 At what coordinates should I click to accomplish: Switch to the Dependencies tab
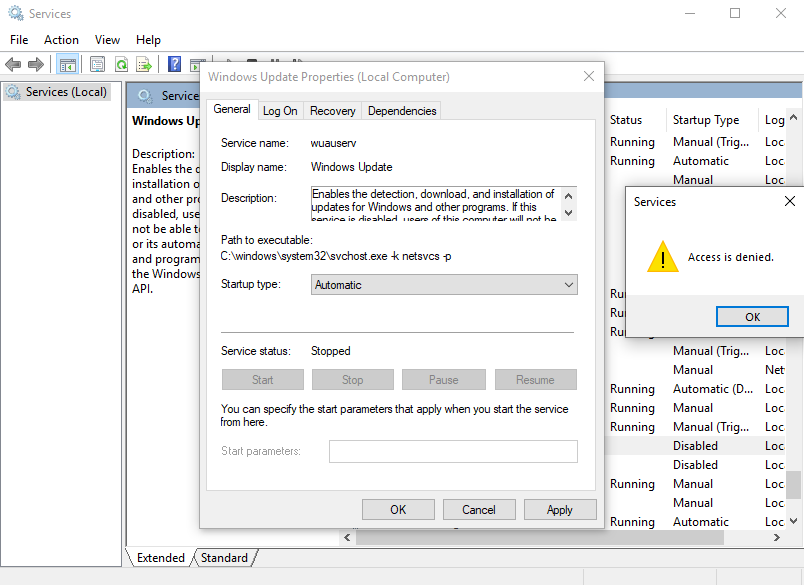coord(402,111)
